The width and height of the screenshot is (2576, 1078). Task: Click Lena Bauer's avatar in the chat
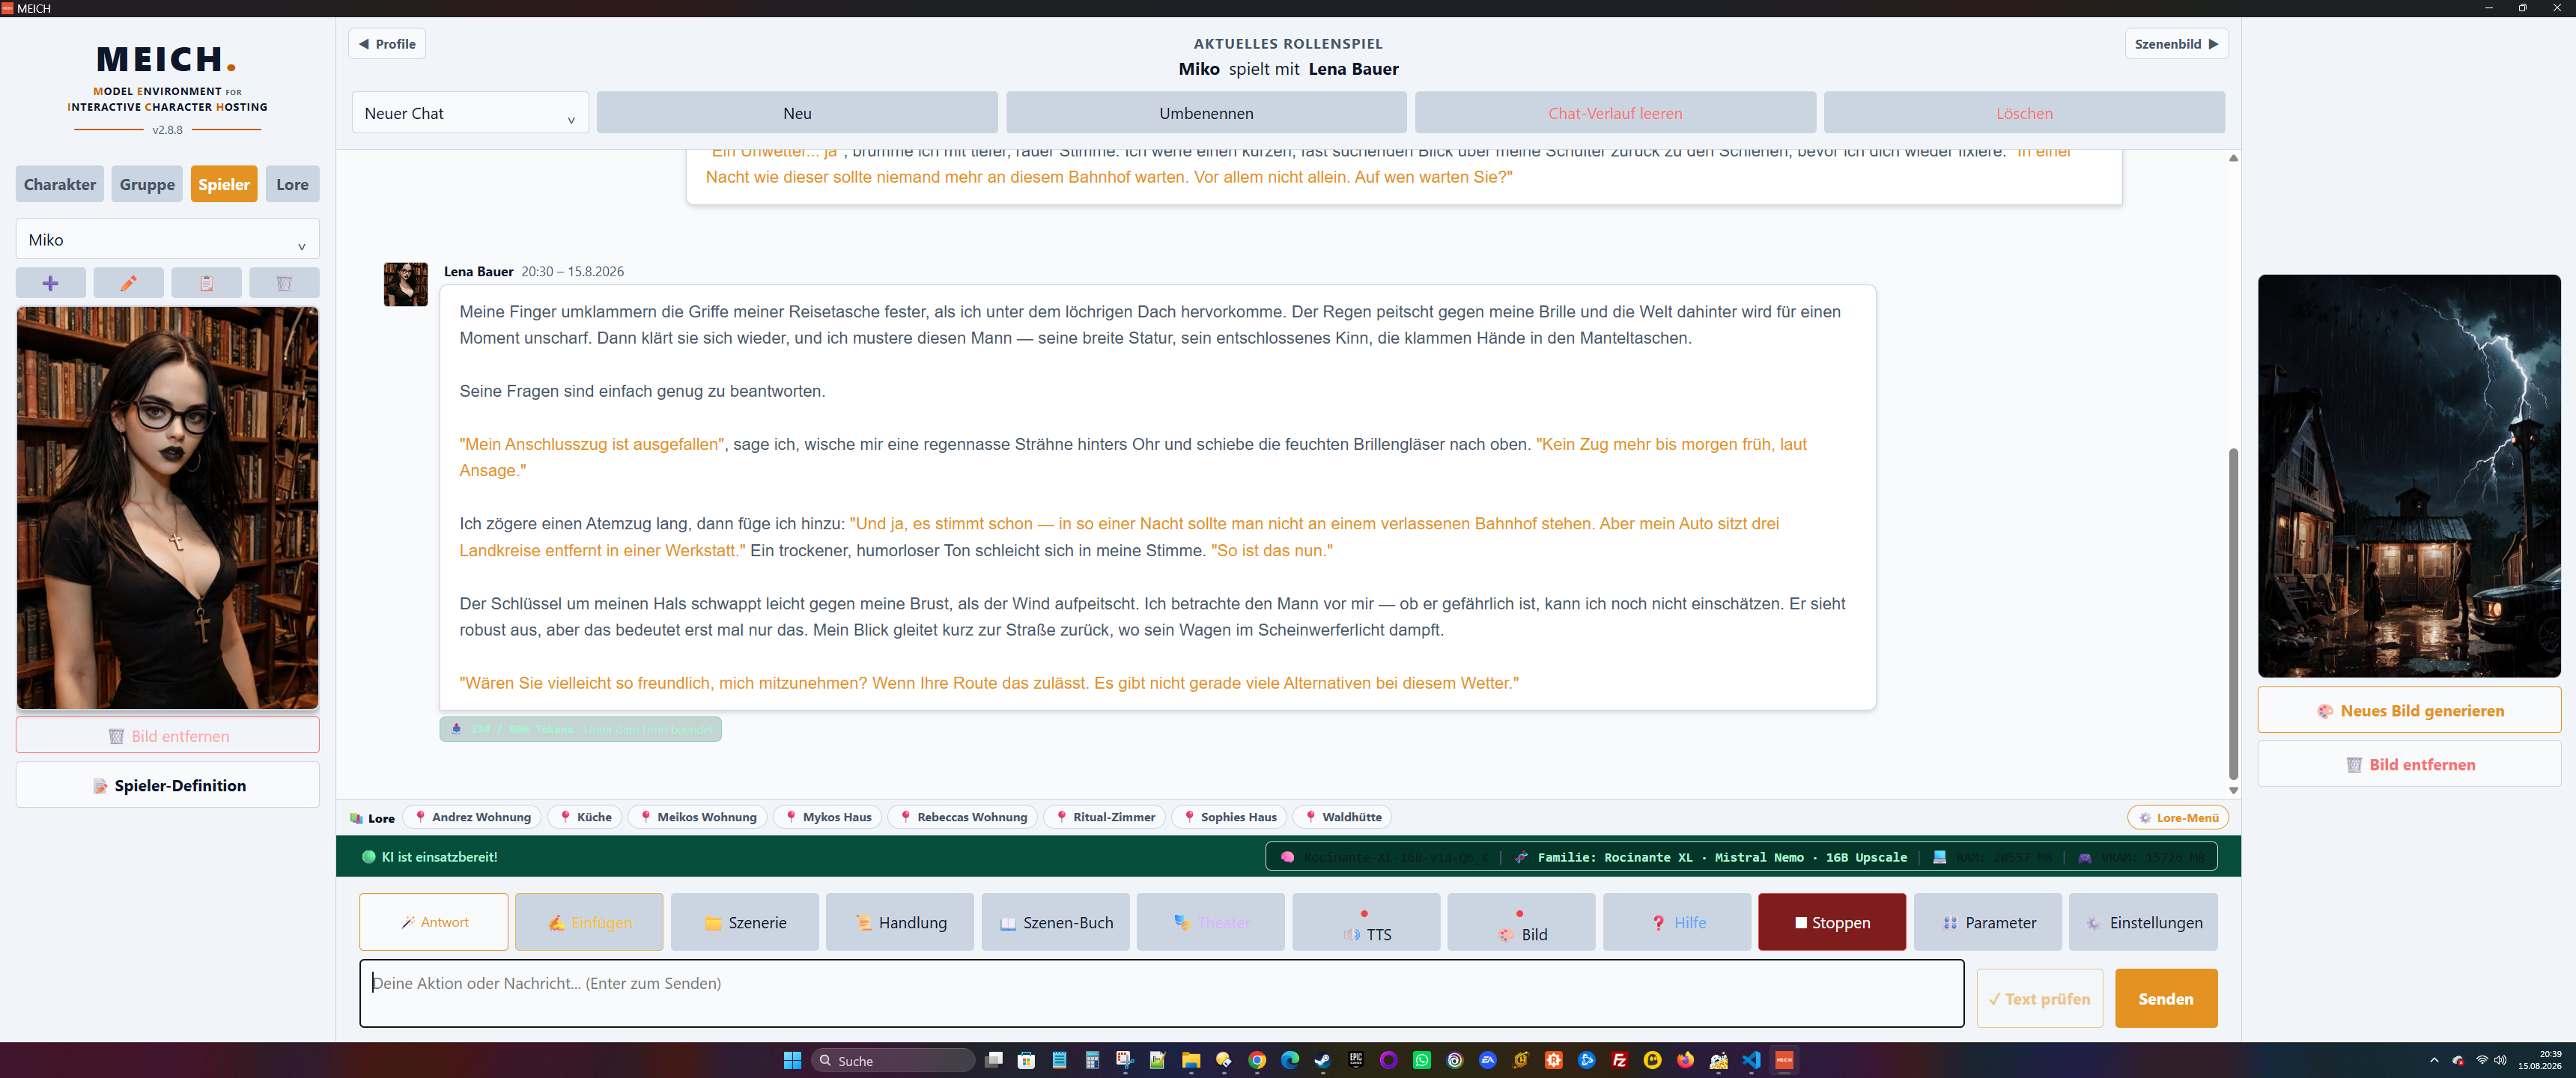406,285
